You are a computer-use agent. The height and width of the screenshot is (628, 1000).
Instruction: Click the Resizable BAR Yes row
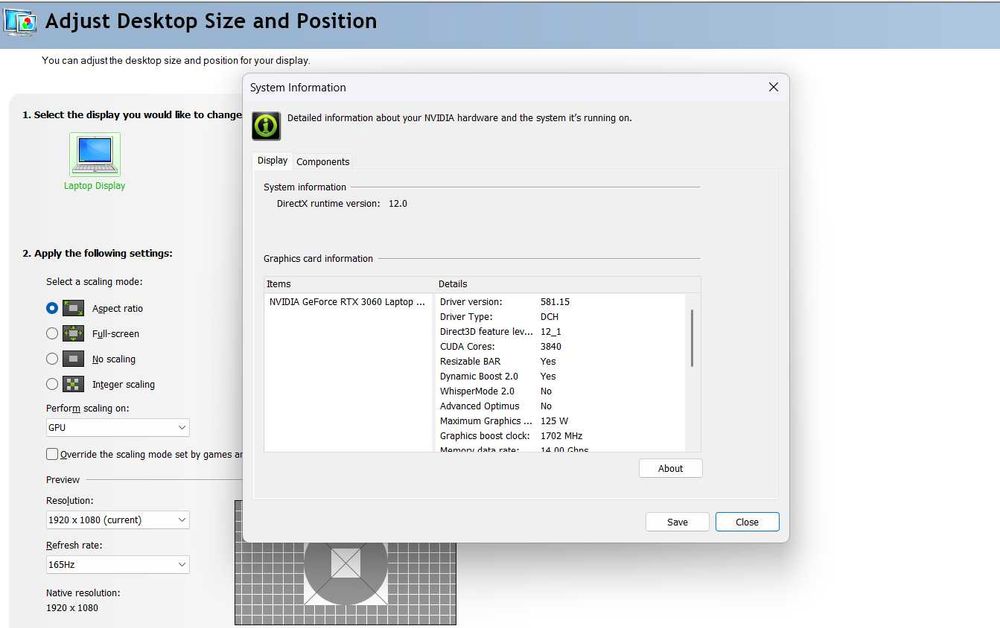561,361
